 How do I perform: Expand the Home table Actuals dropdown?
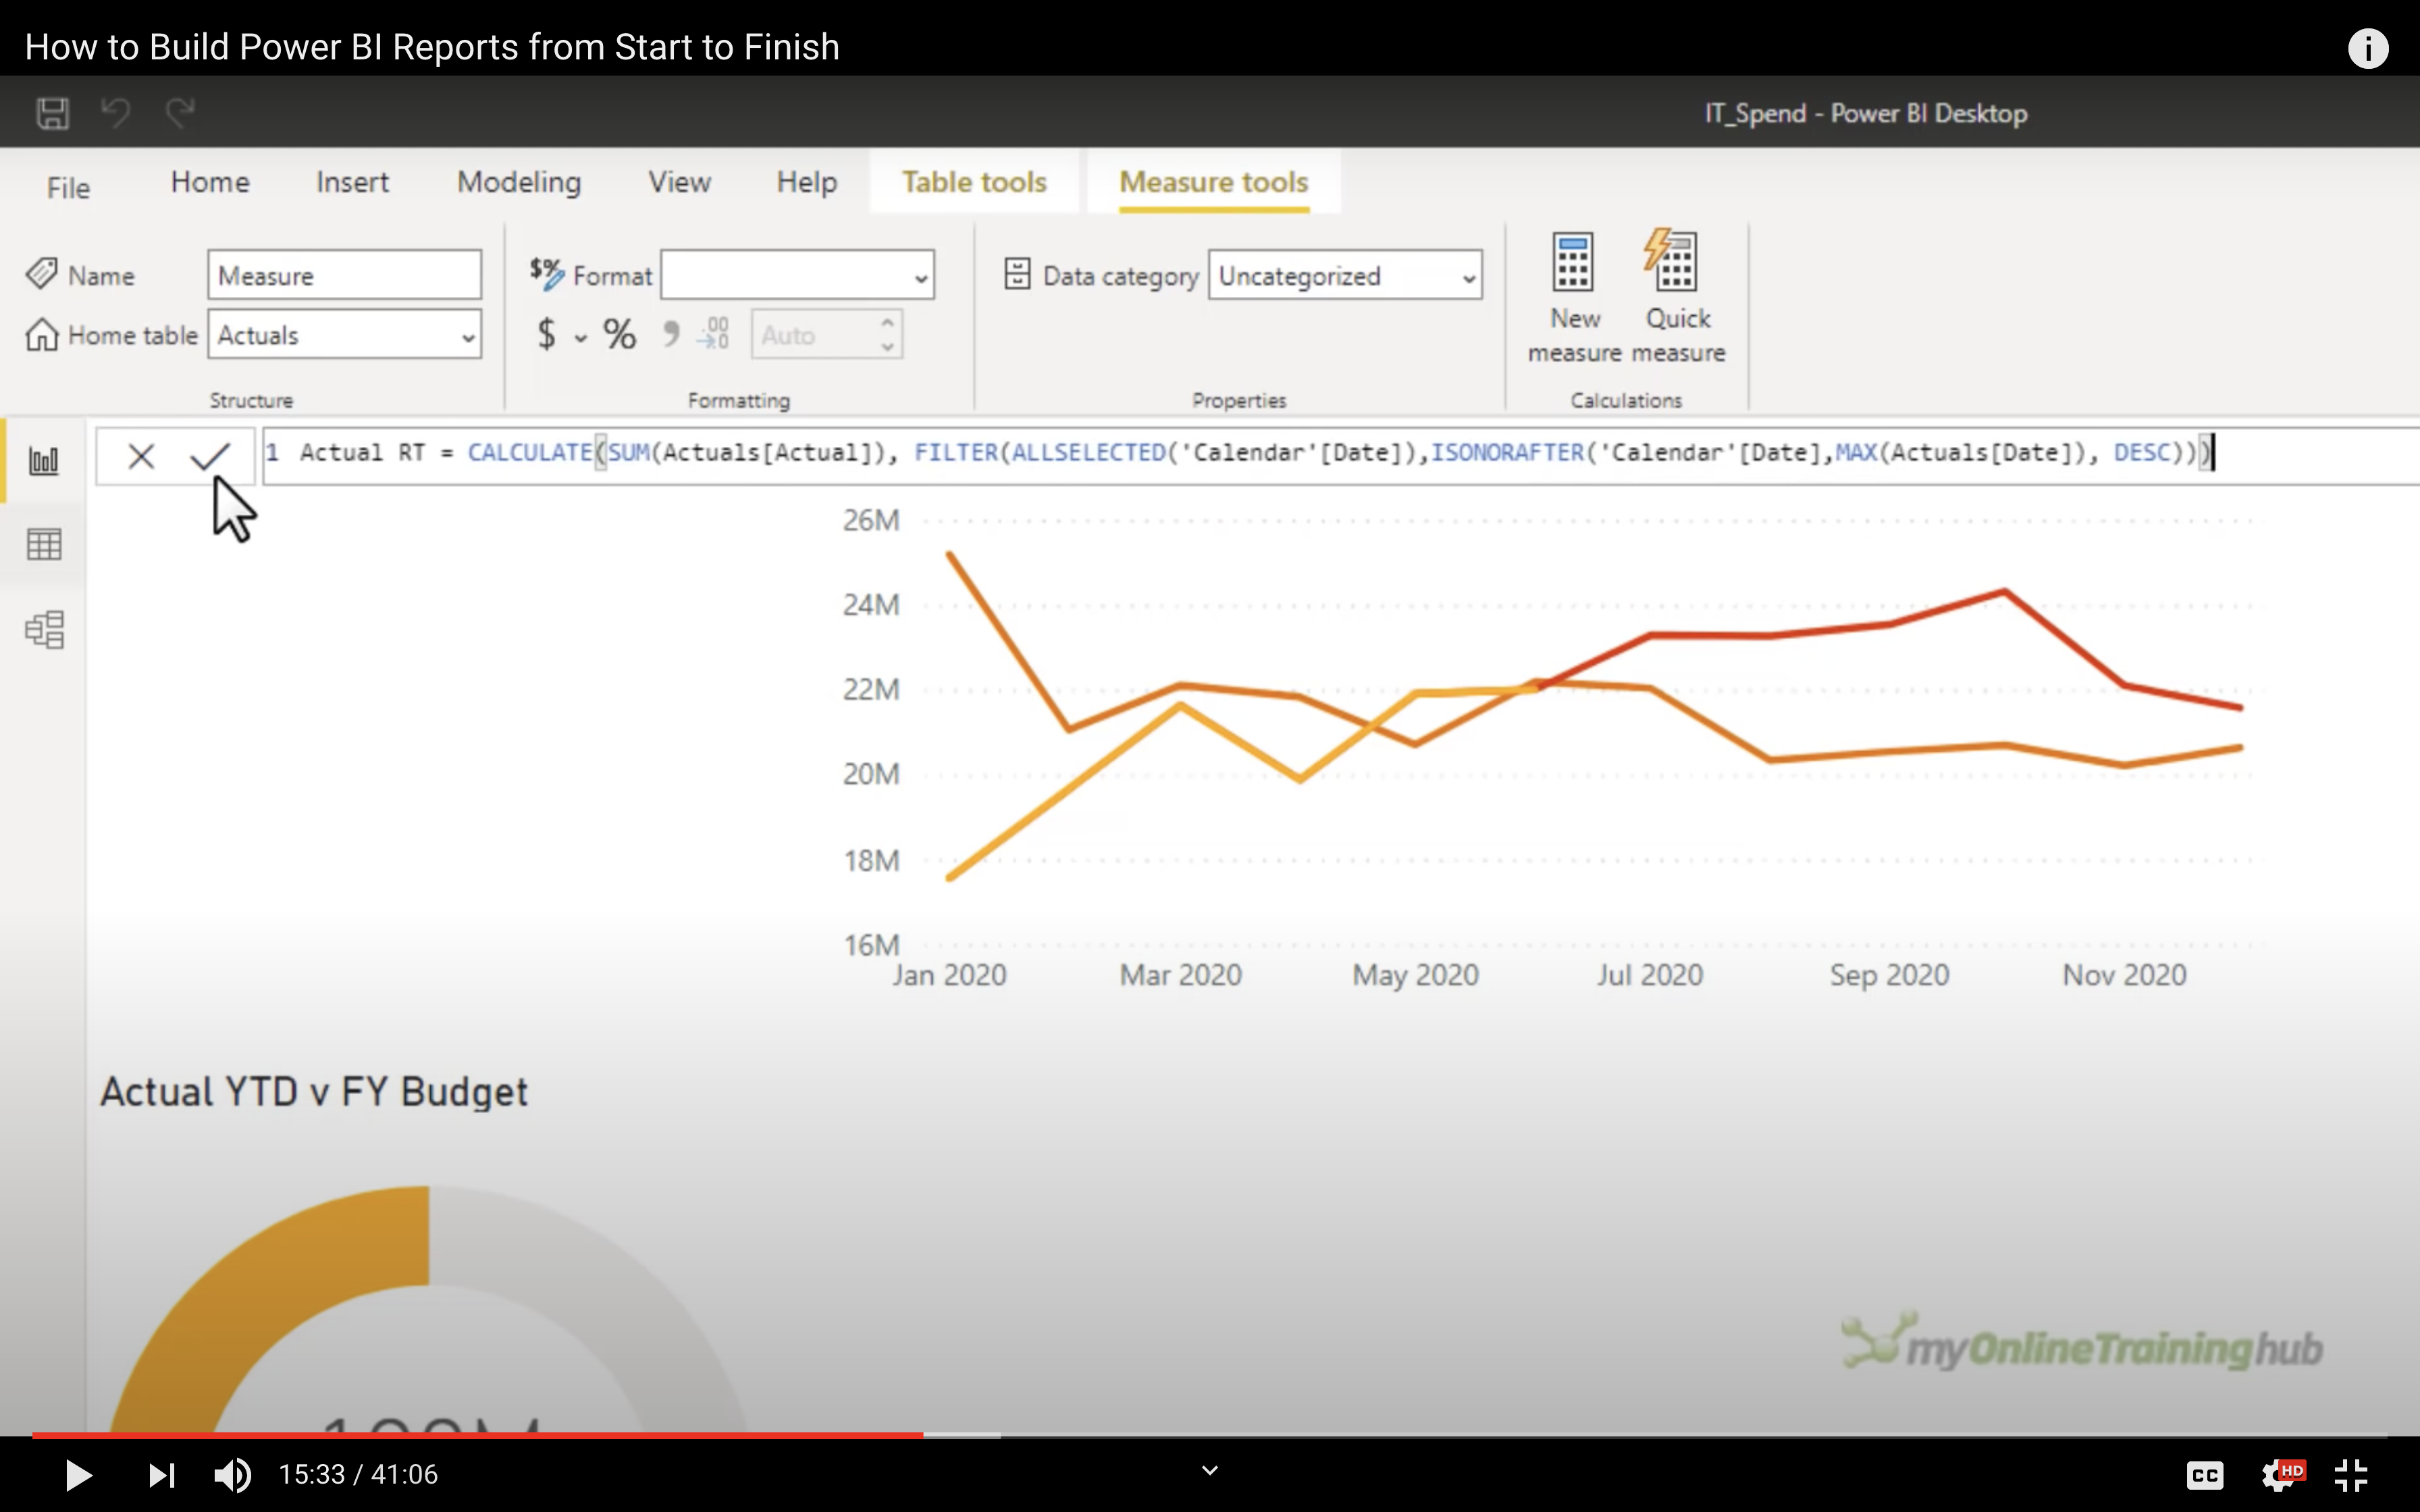pyautogui.click(x=344, y=335)
